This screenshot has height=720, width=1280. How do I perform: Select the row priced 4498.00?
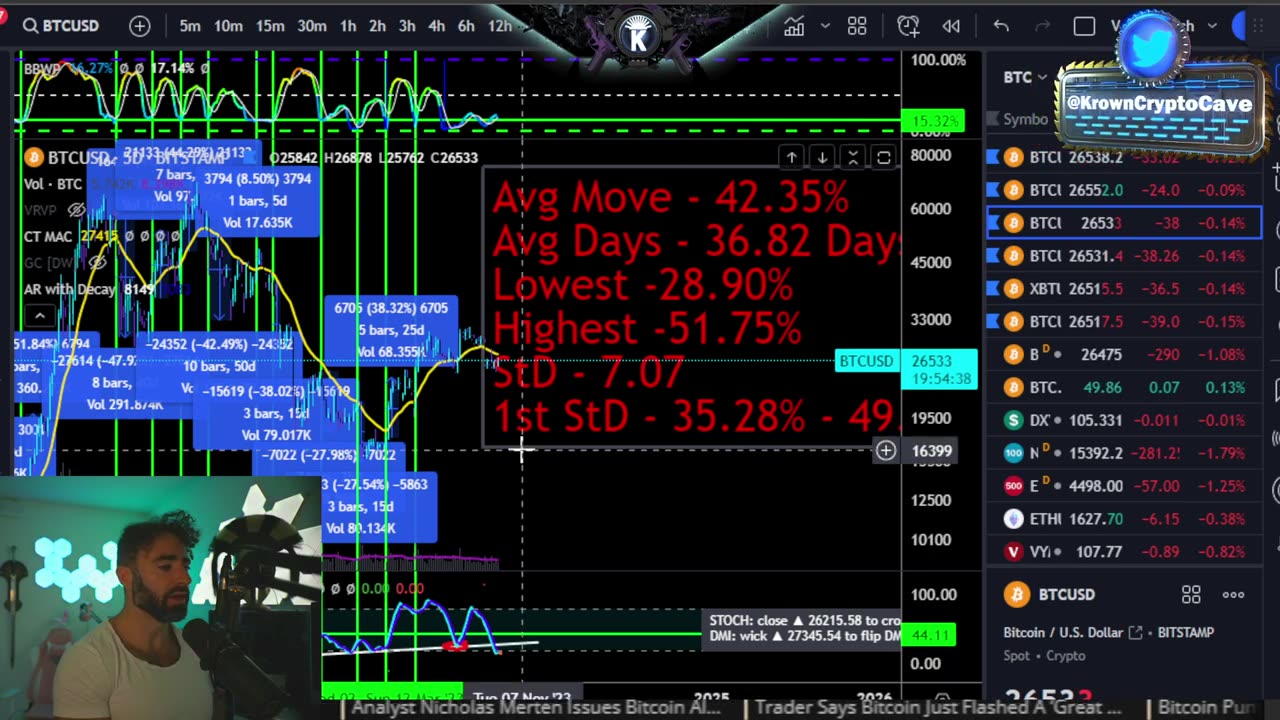(x=1124, y=486)
